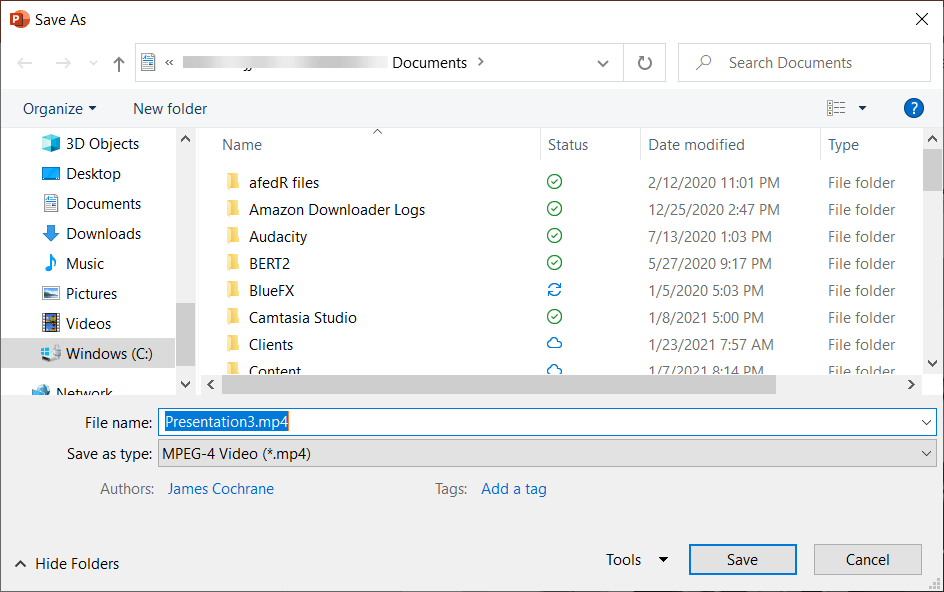944x592 pixels.
Task: Open the address bar history dropdown
Action: coord(603,63)
